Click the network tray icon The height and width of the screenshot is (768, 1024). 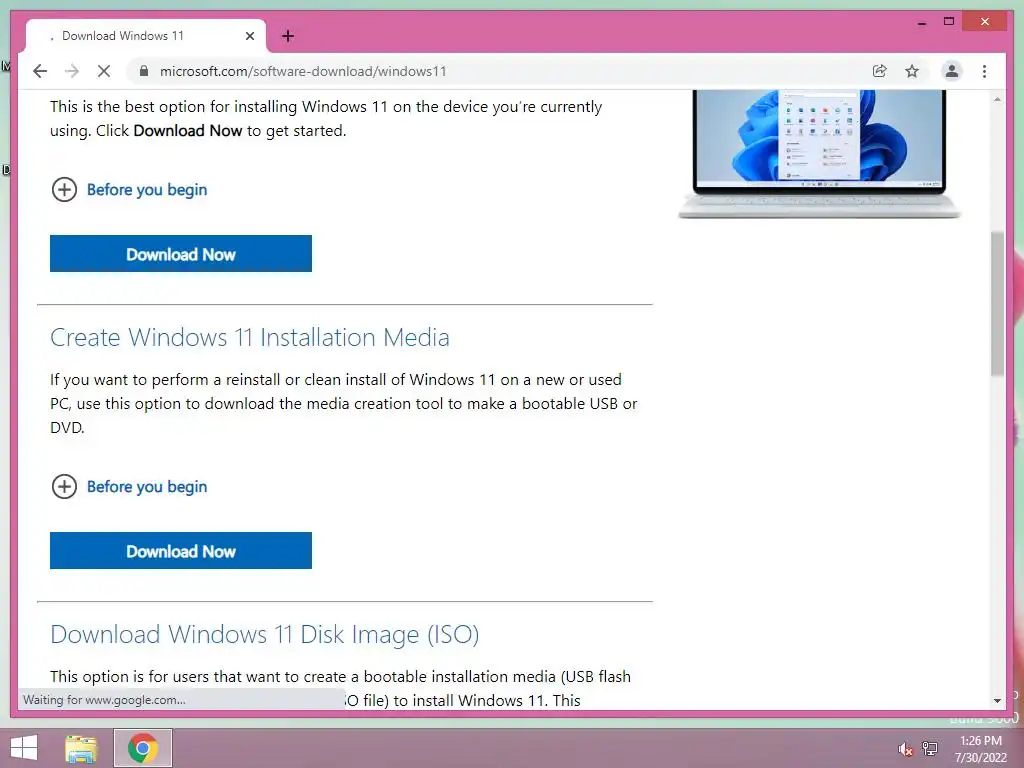930,748
